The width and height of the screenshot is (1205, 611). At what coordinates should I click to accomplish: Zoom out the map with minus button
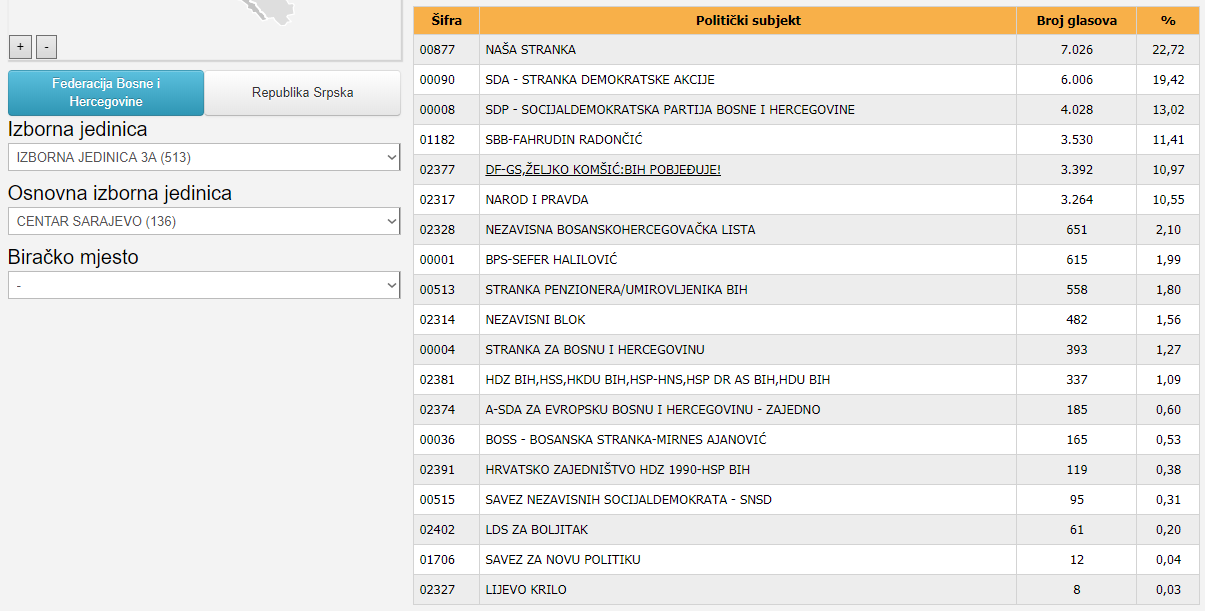pos(46,46)
